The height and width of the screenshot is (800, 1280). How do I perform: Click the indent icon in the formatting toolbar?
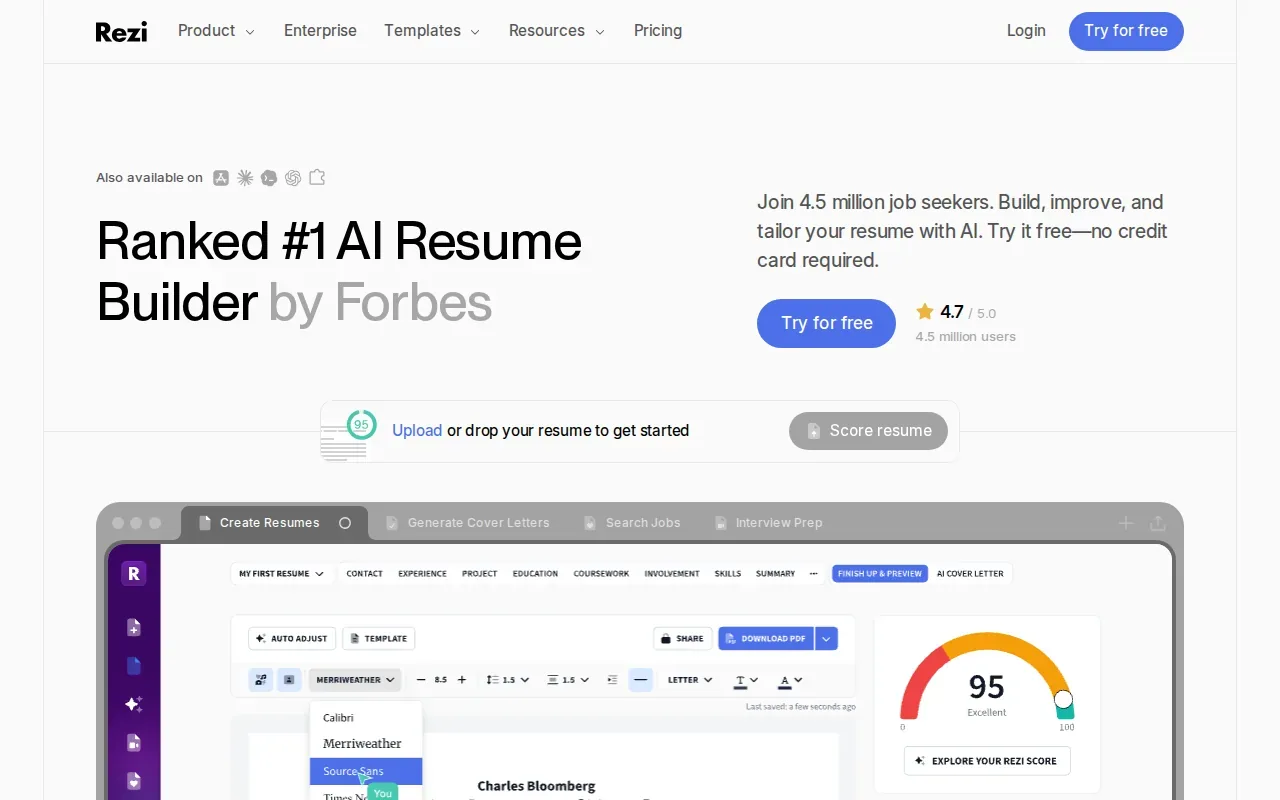tap(612, 680)
